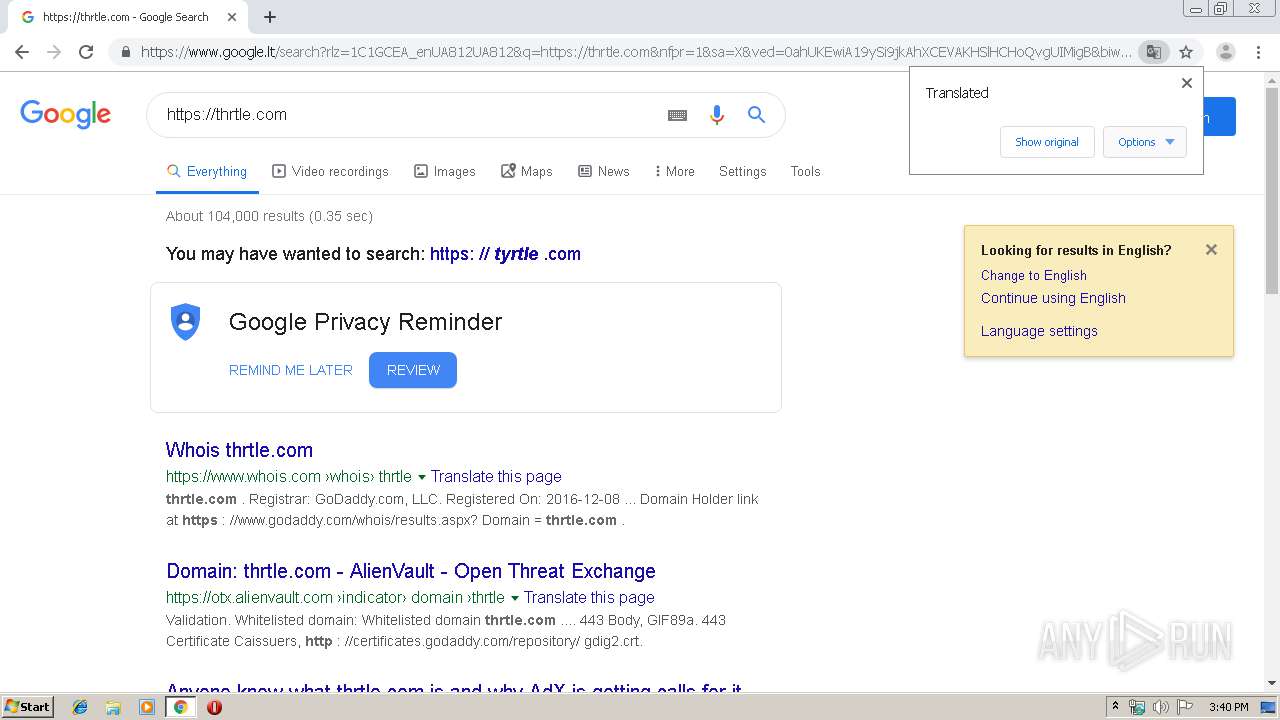Open a new tab with the plus icon
Screen dimensions: 1280x720
(x=270, y=17)
